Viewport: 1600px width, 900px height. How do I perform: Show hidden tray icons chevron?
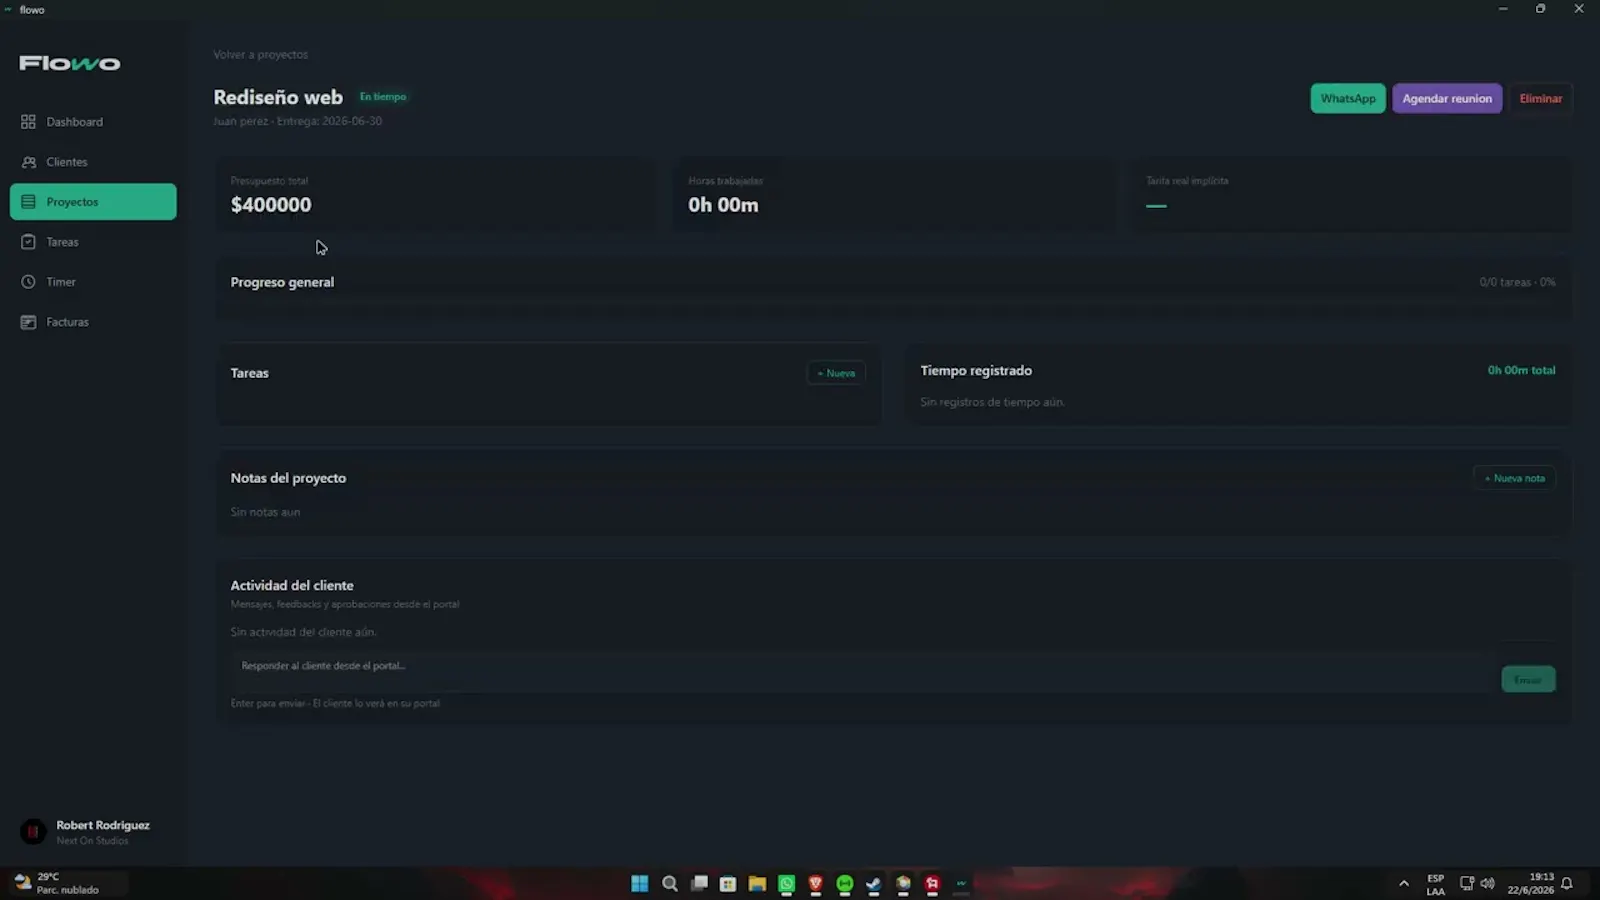[x=1404, y=884]
